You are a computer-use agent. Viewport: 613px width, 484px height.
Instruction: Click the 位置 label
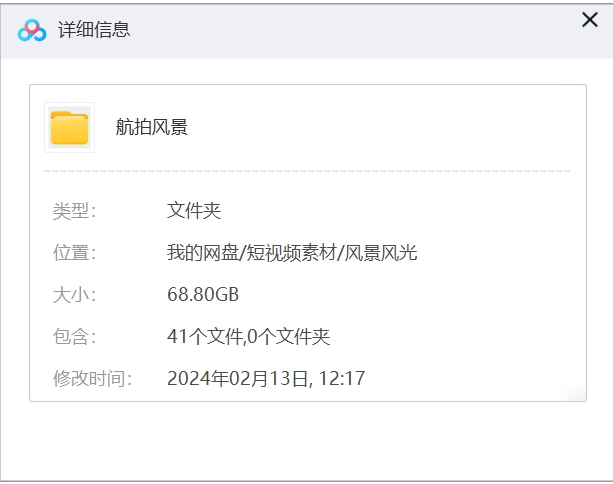pos(74,253)
